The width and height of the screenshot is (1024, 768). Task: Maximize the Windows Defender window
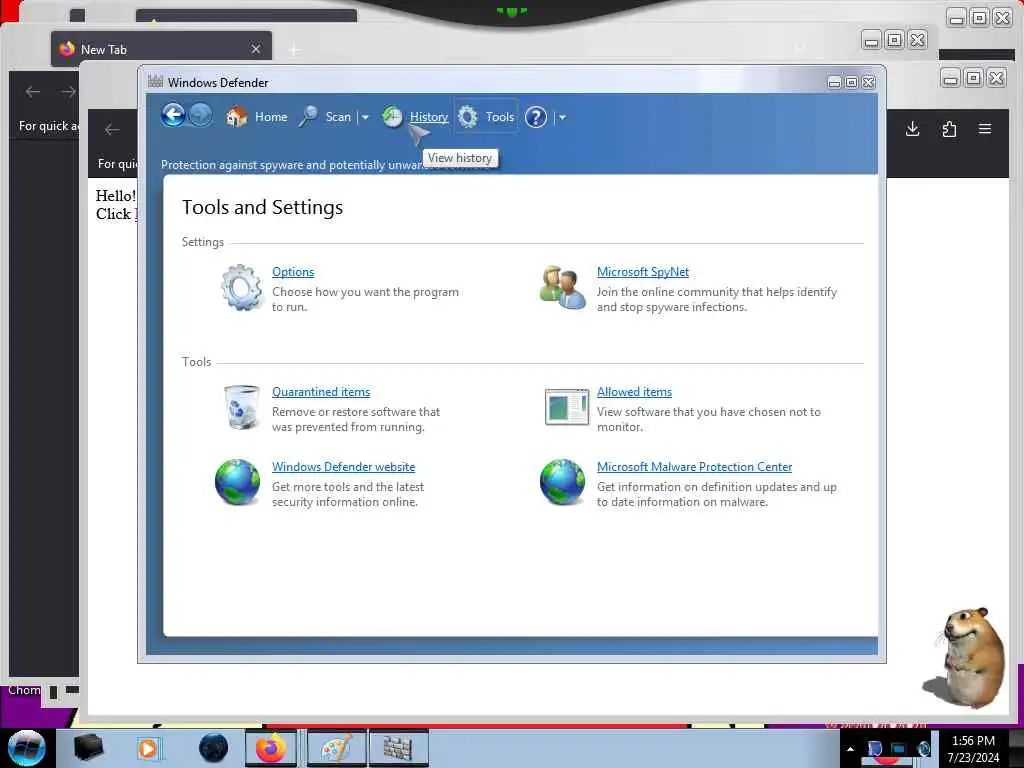click(852, 82)
